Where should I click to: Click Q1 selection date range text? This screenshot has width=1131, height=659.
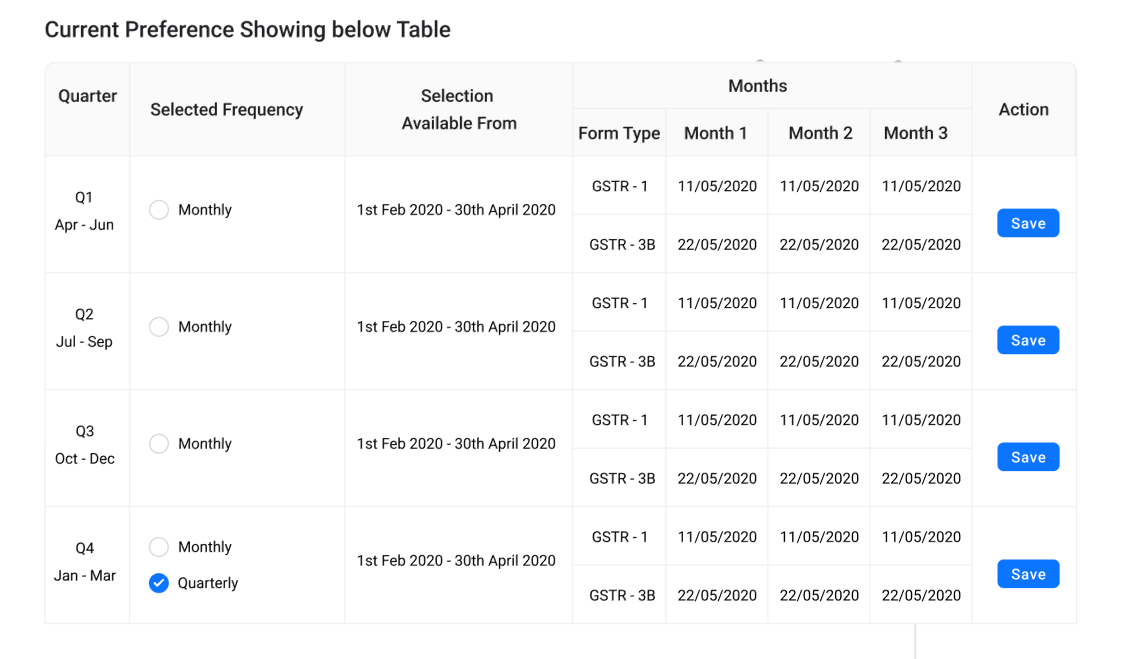[456, 210]
